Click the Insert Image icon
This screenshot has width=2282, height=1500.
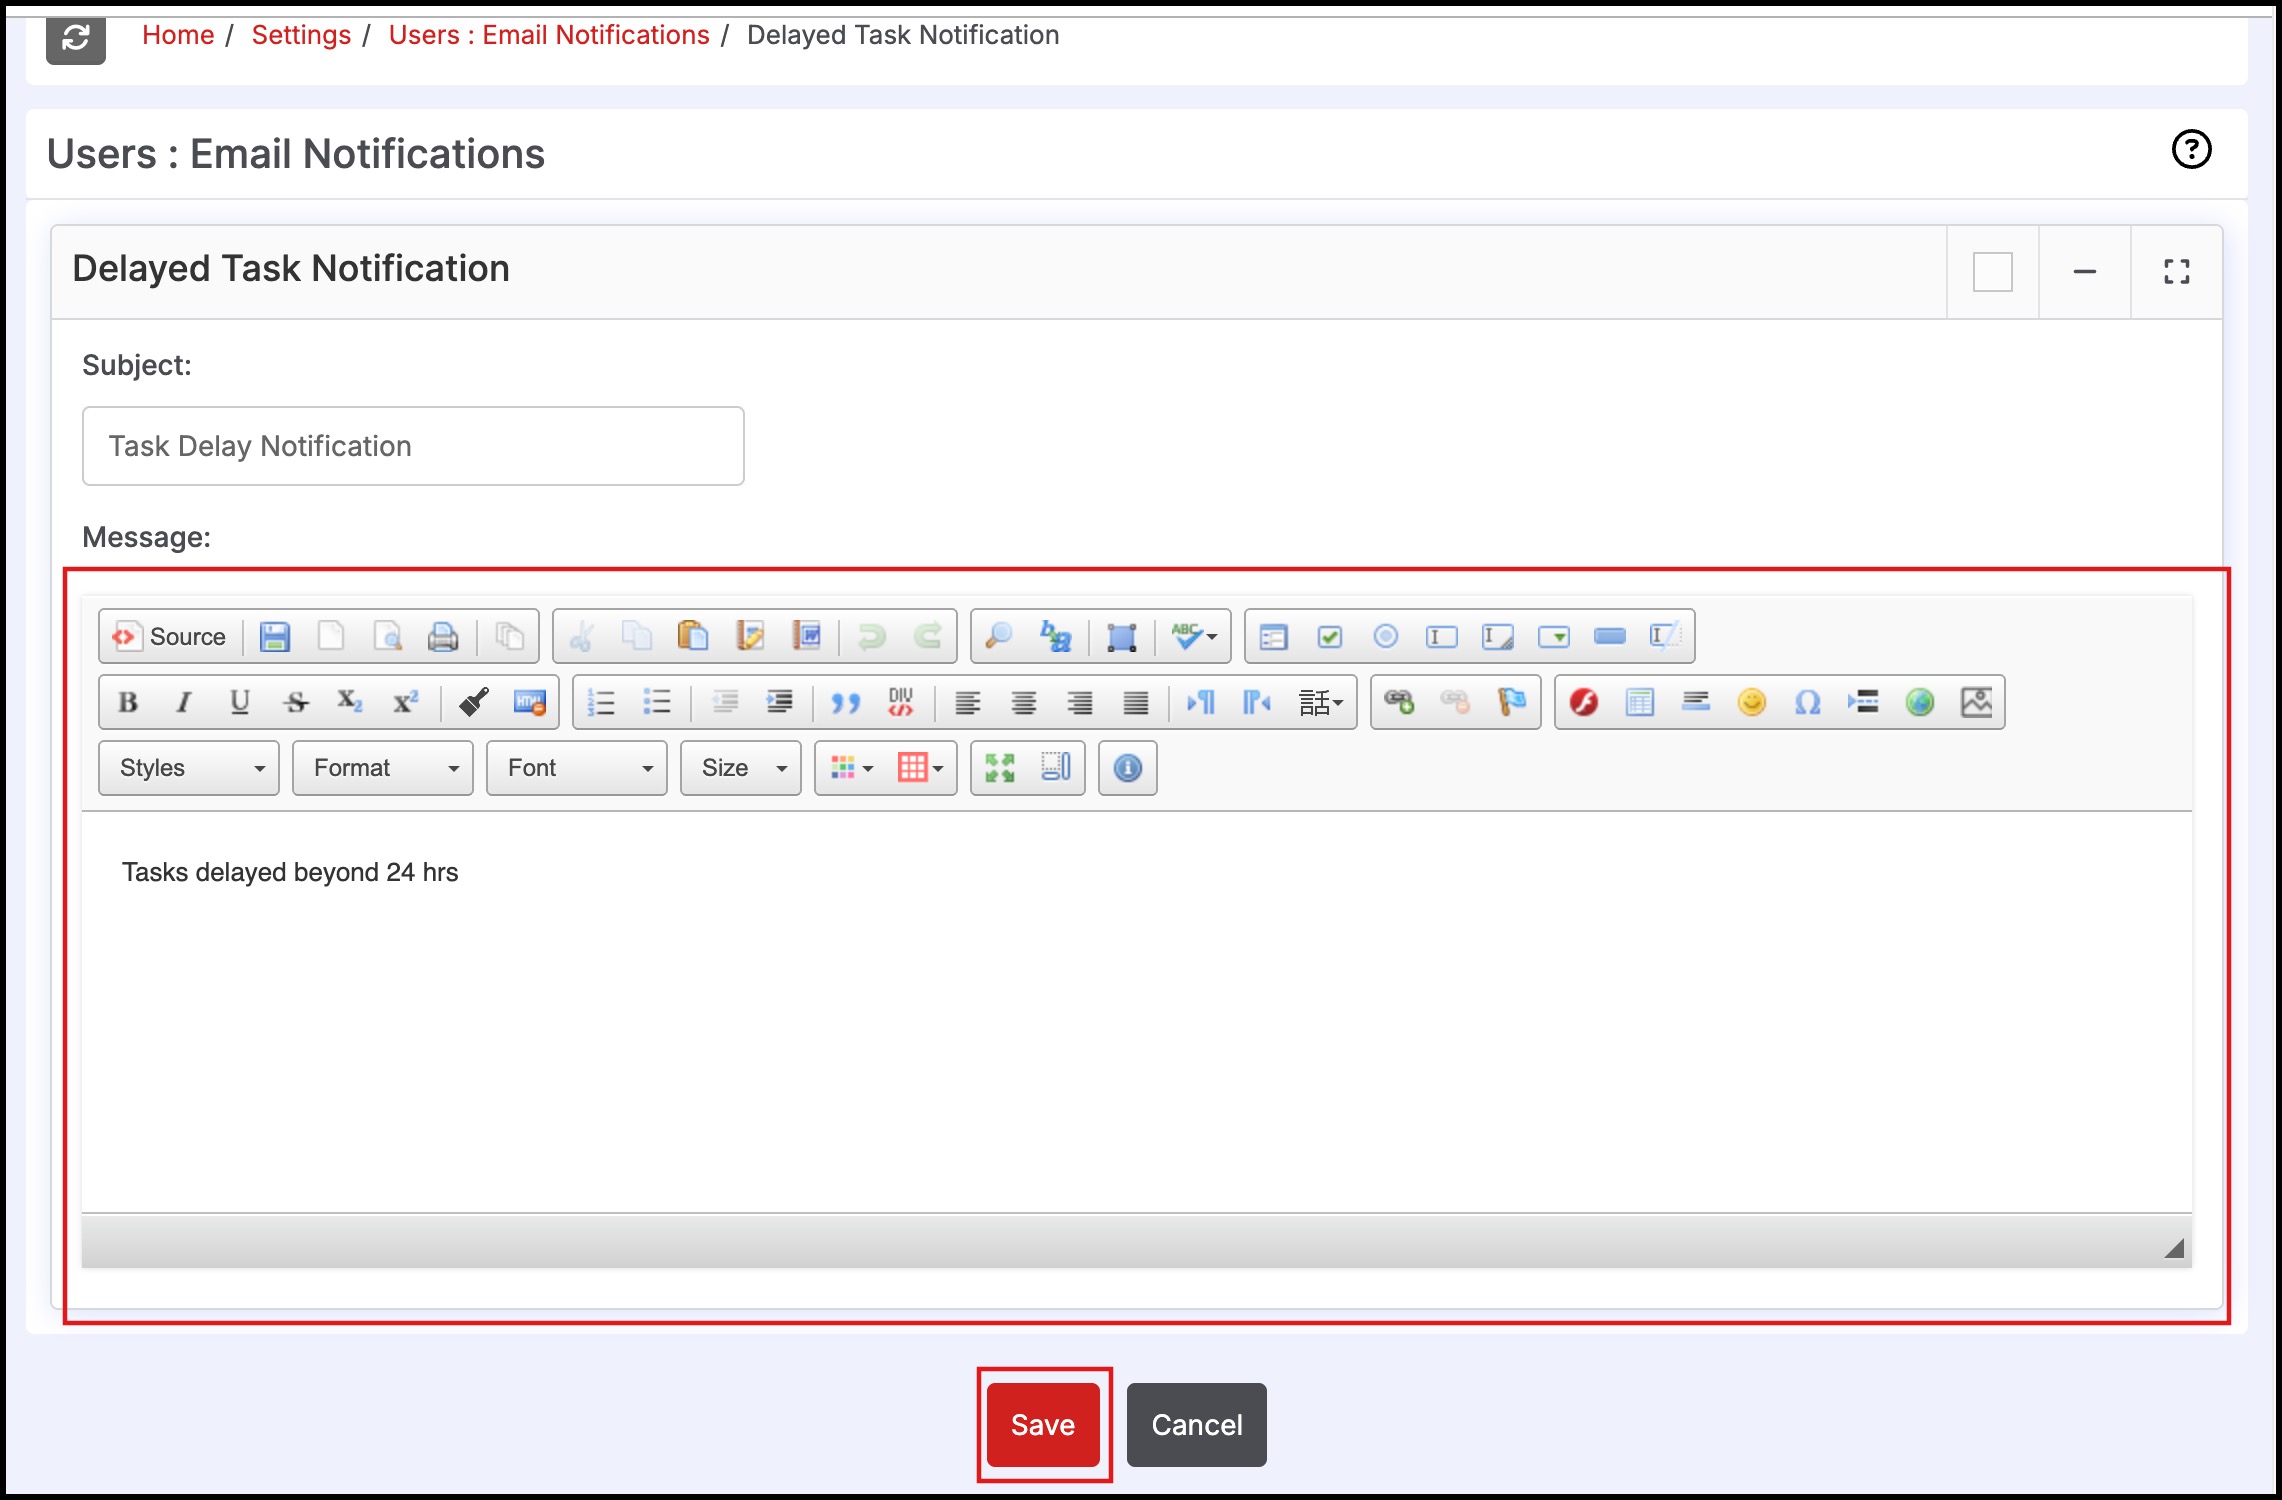(1976, 703)
